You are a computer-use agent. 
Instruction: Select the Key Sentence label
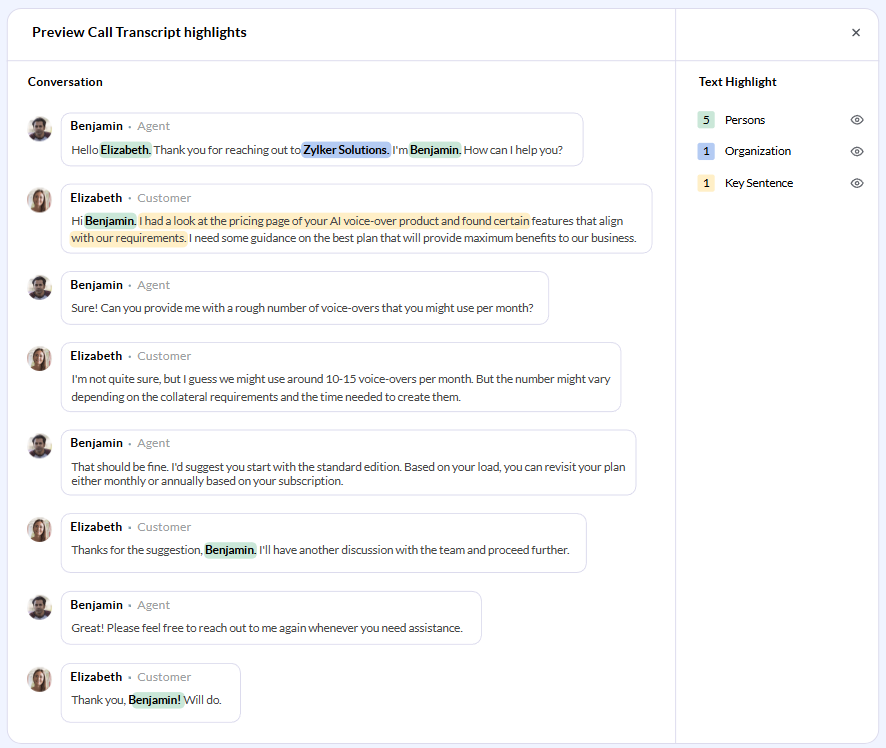coord(758,183)
